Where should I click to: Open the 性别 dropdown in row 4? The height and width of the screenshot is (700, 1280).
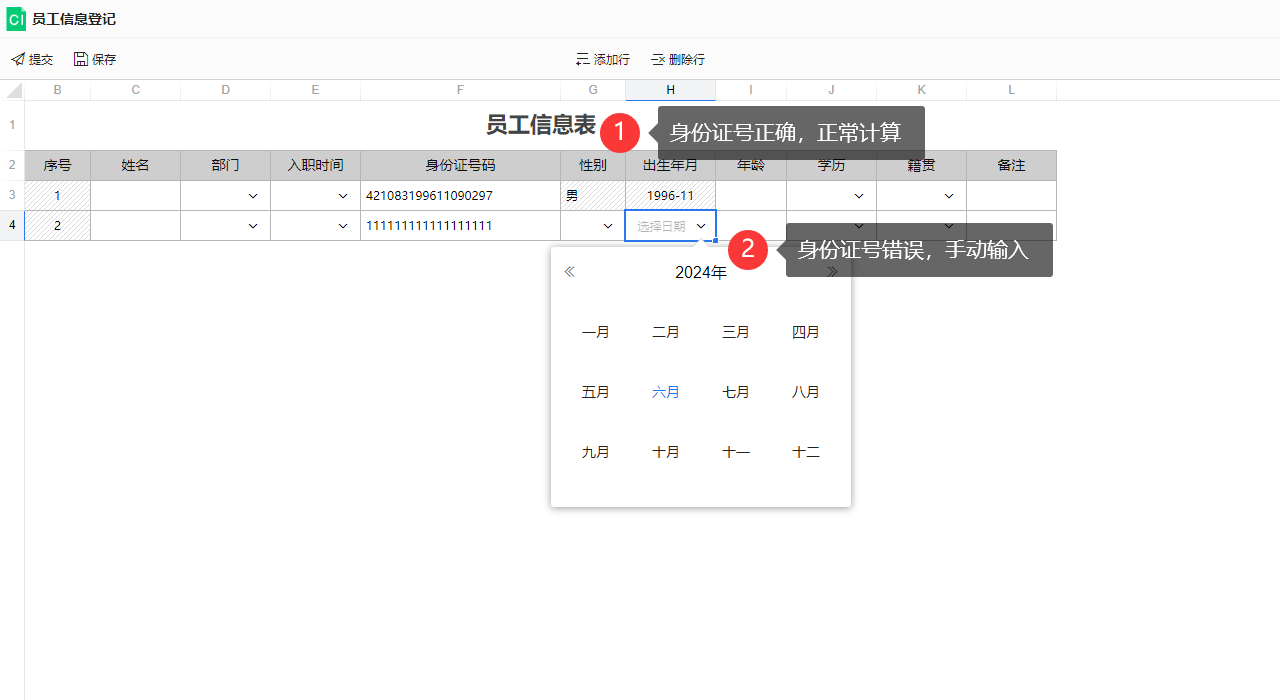[x=608, y=226]
